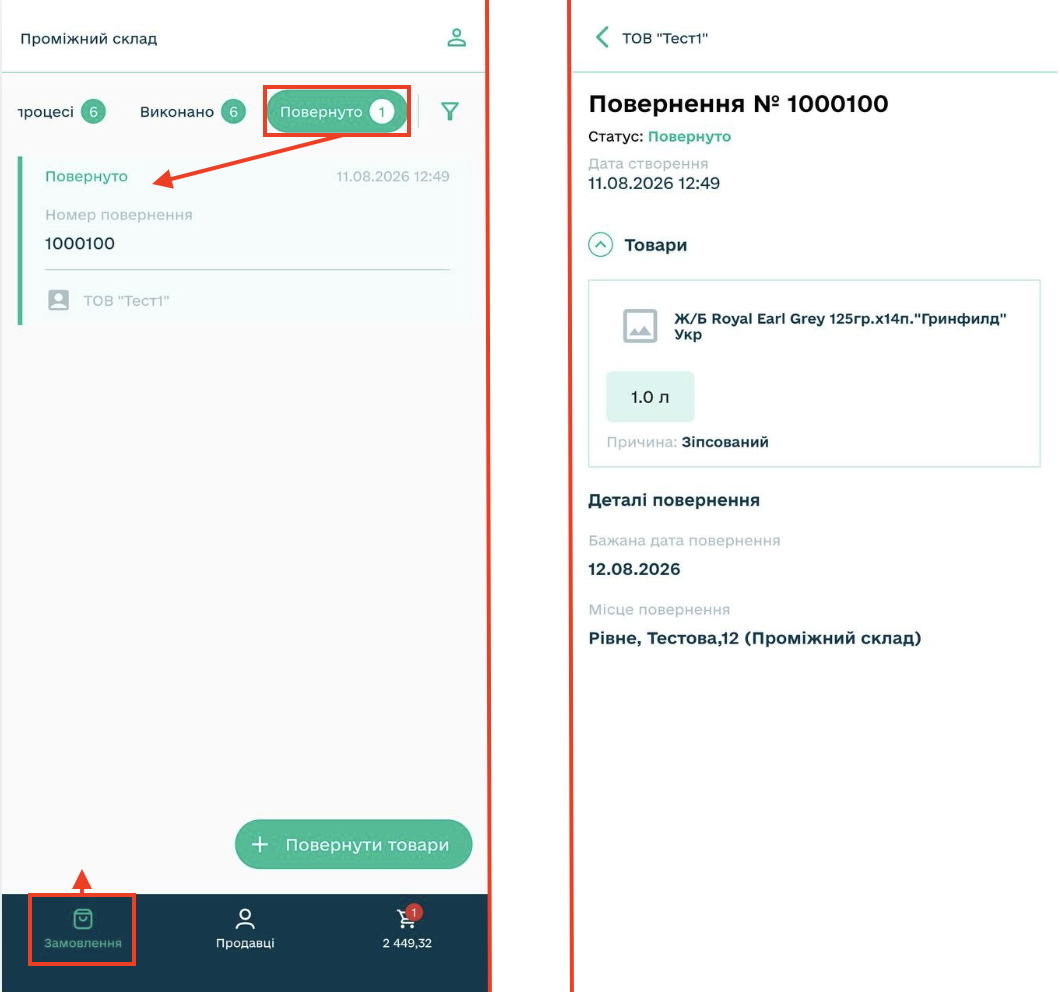Viewport: 1060px width, 992px height.
Task: Click the Номер повернення label
Action: coord(119,214)
